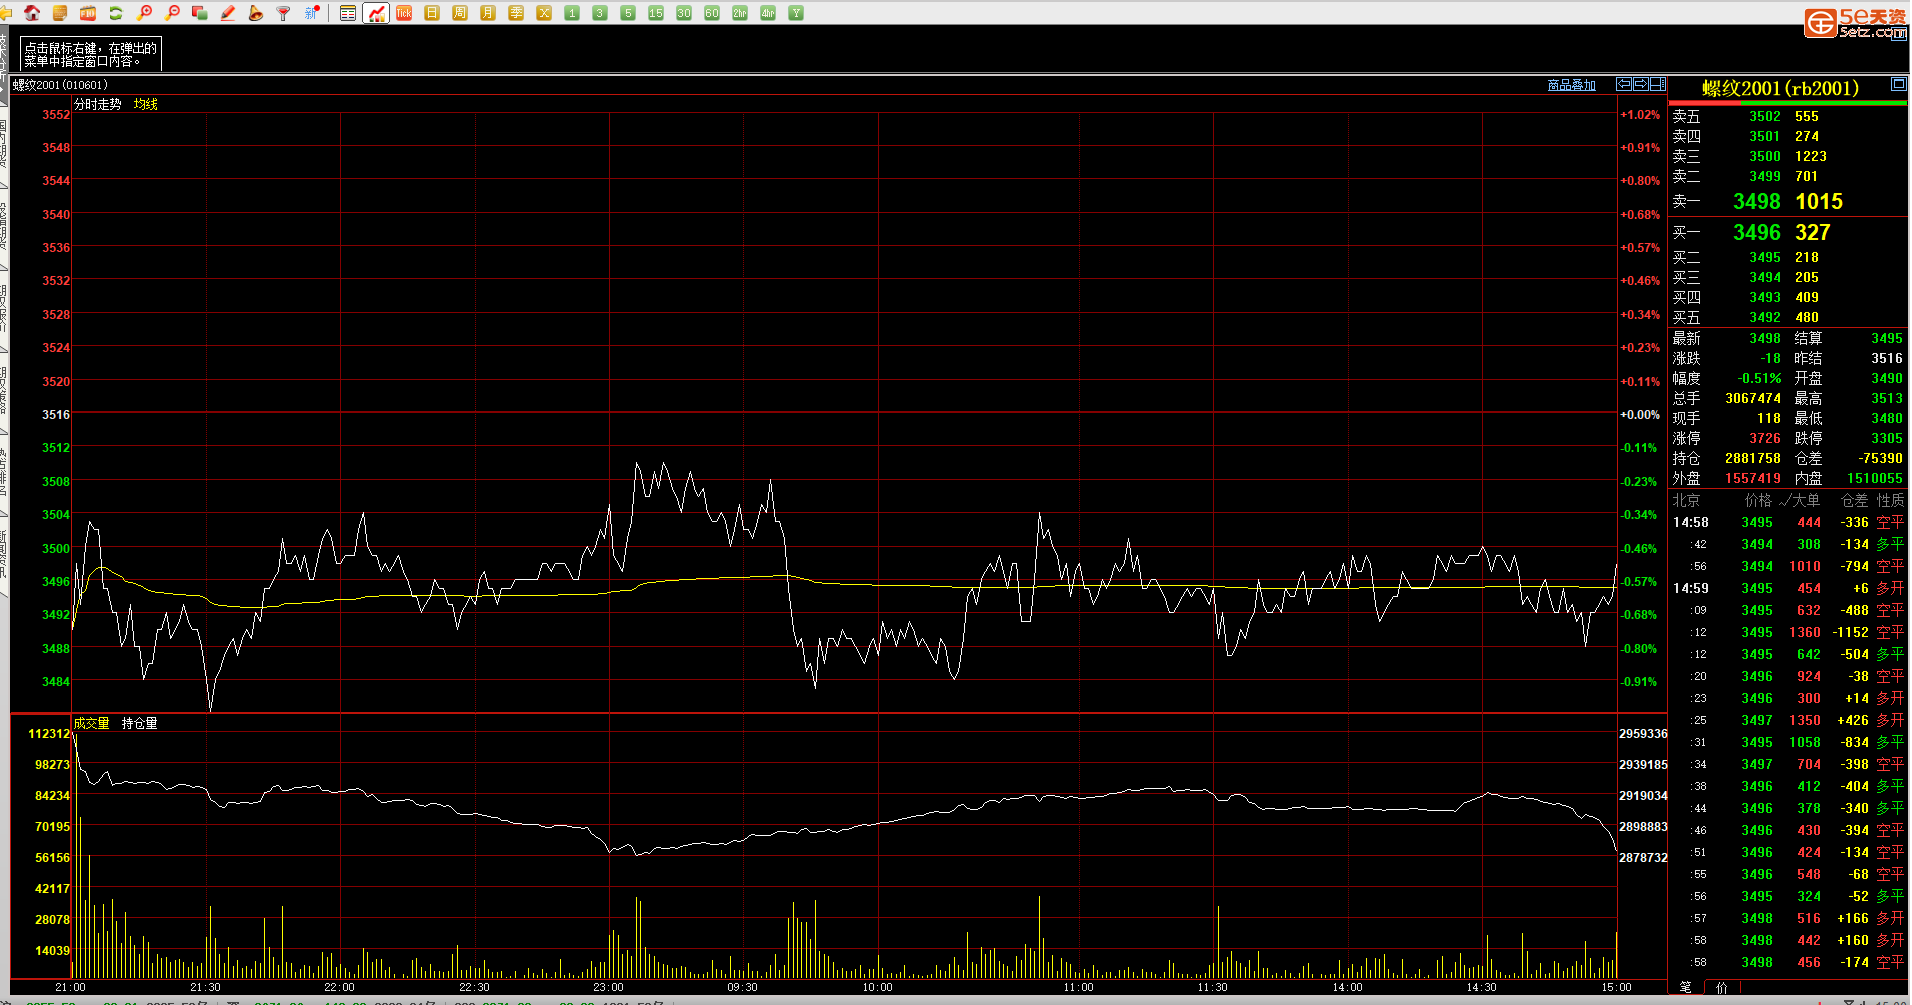Click the yellow X period button
The width and height of the screenshot is (1912, 1005).
pyautogui.click(x=544, y=13)
